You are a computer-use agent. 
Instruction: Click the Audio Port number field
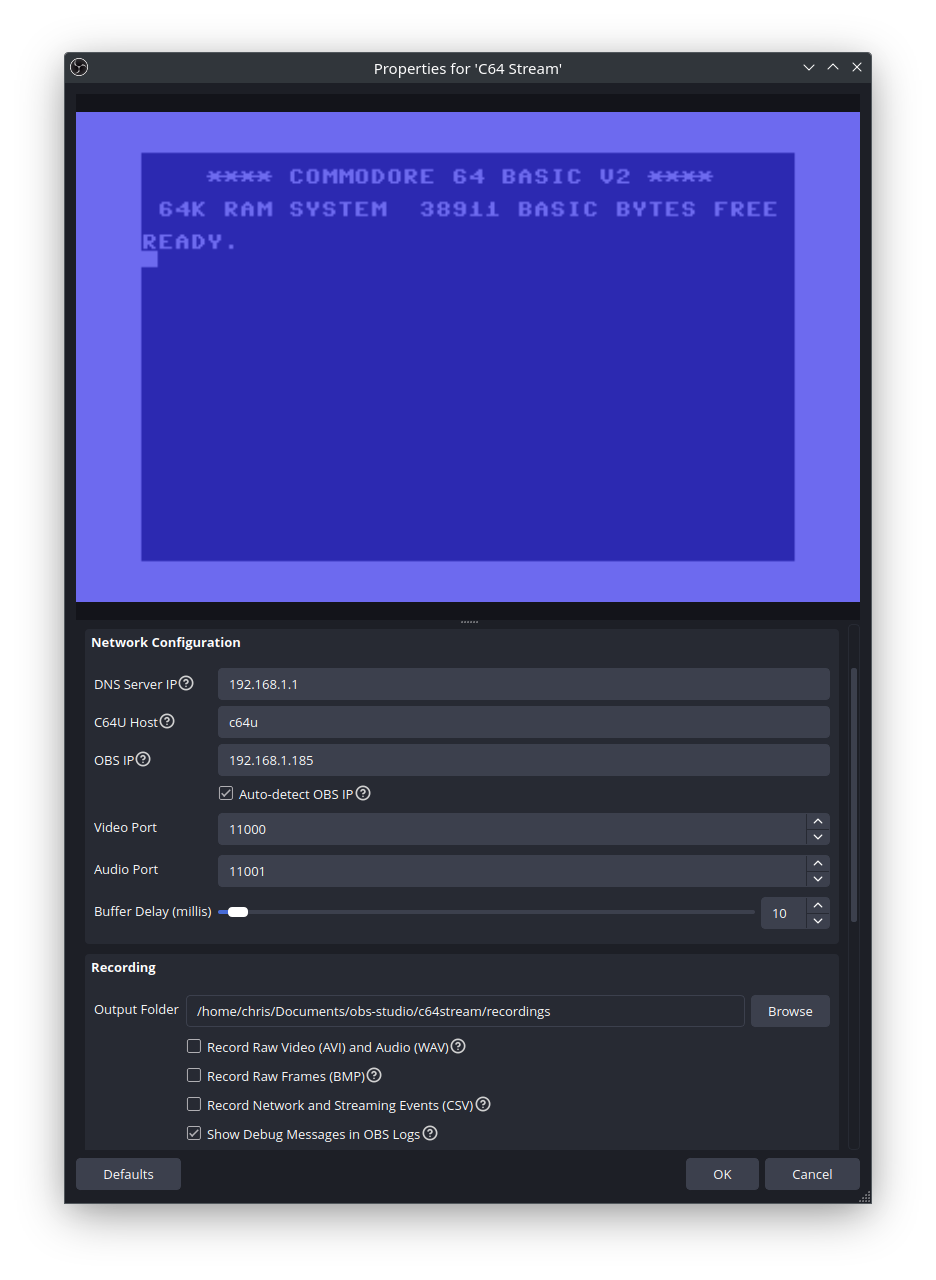[x=512, y=871]
